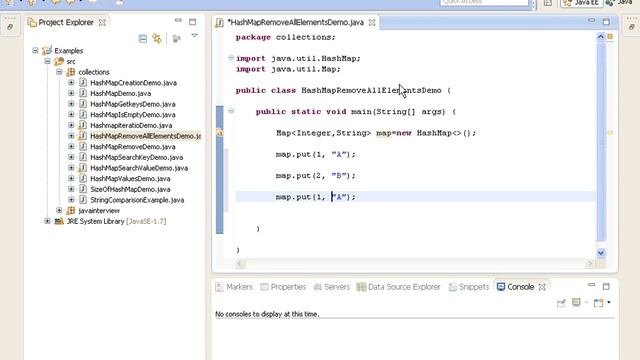The width and height of the screenshot is (640, 360).
Task: Fold the main method block
Action: 231,111
